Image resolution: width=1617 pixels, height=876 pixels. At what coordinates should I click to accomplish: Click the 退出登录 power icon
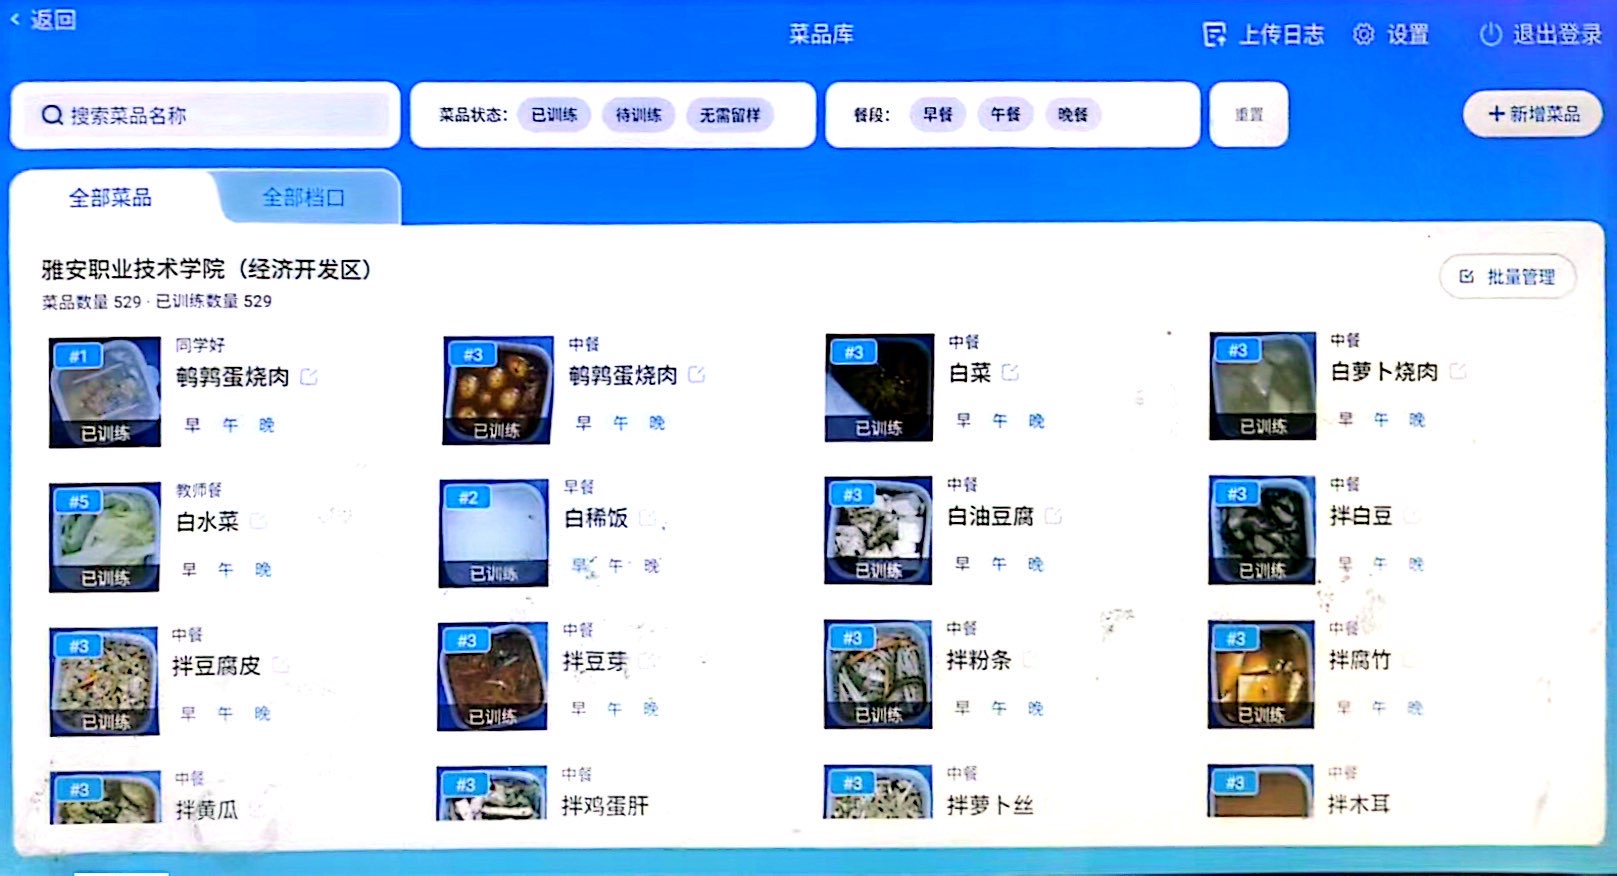point(1490,35)
